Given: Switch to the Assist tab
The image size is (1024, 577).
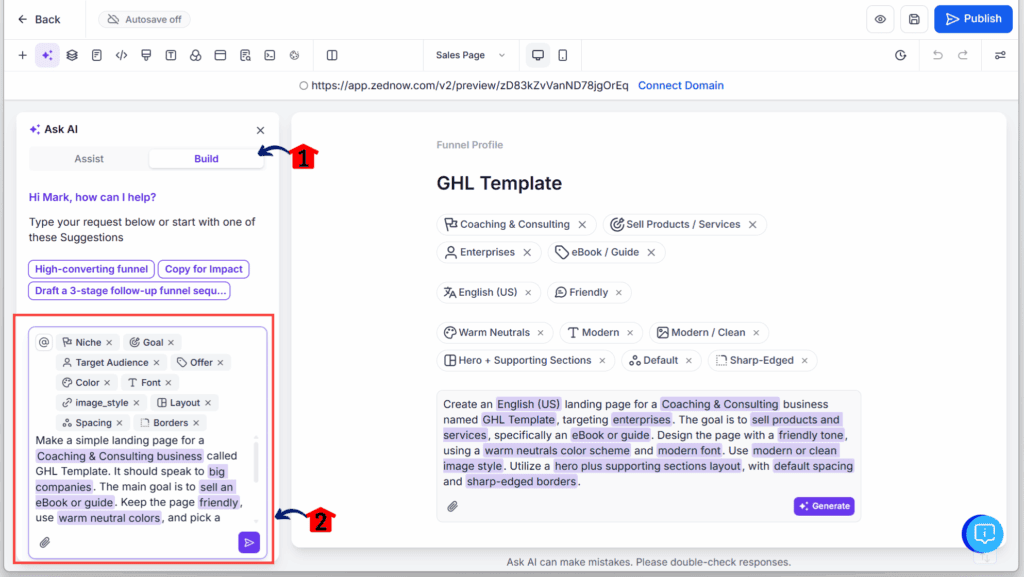Looking at the screenshot, I should 89,158.
